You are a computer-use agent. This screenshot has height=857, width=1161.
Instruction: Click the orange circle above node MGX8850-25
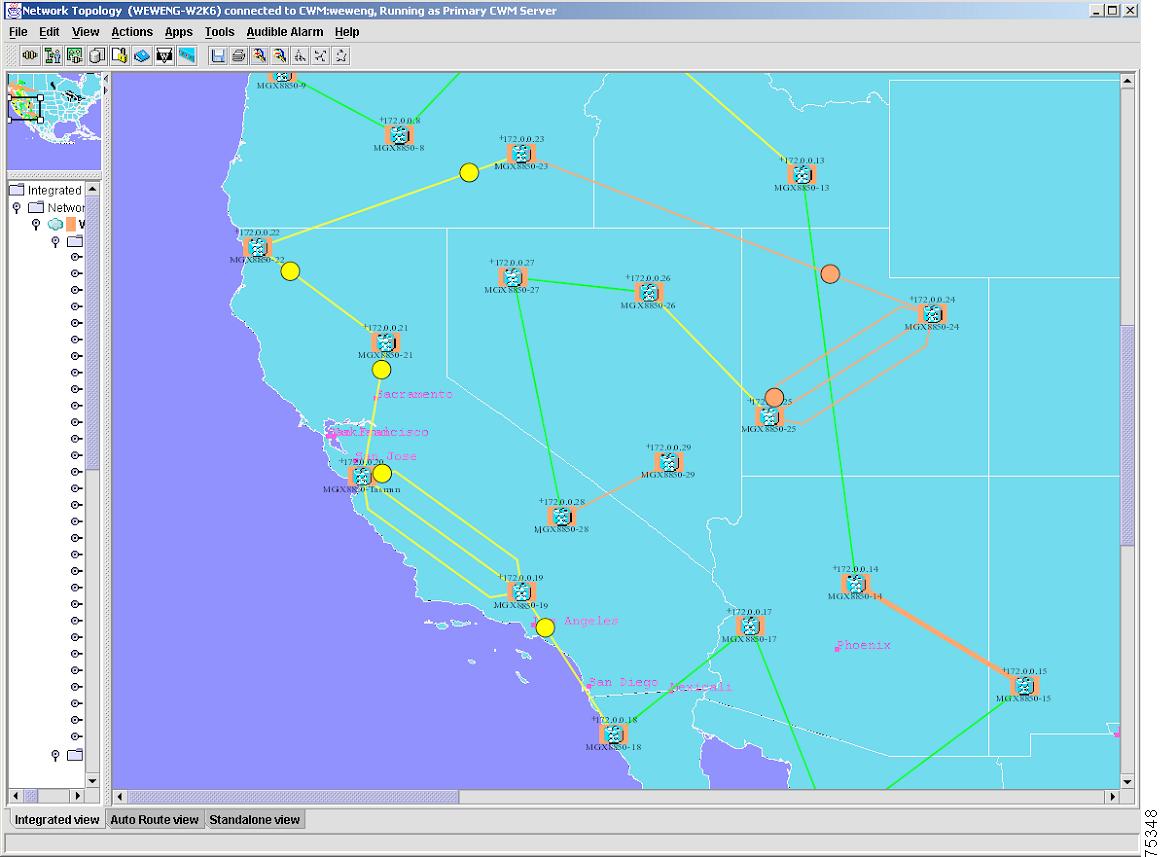[774, 397]
